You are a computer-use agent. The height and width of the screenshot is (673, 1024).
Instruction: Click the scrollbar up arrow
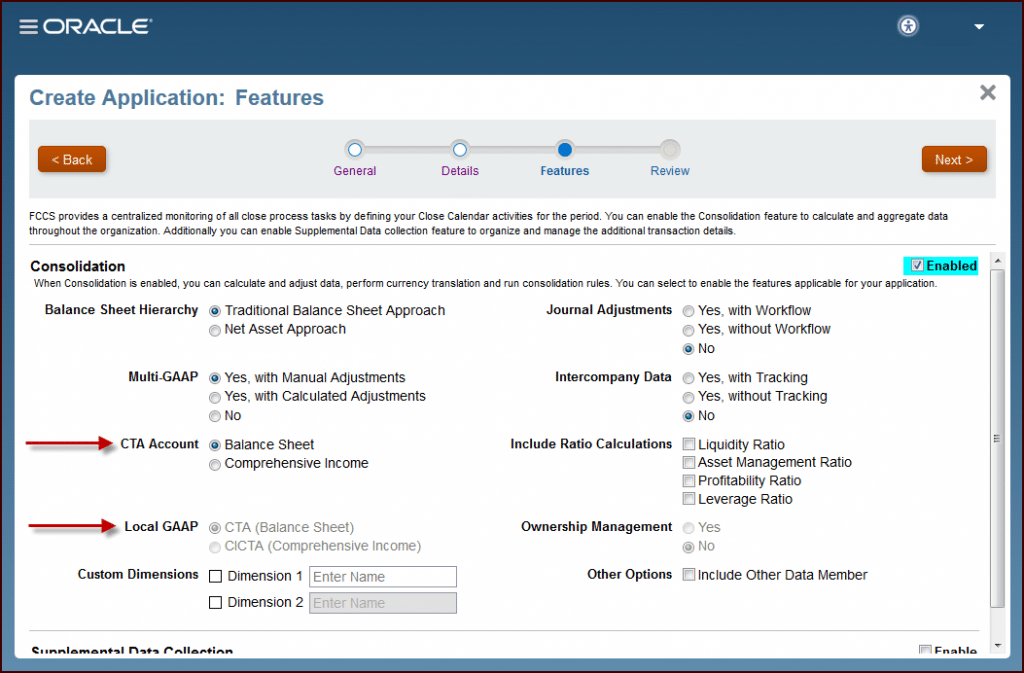[997, 260]
